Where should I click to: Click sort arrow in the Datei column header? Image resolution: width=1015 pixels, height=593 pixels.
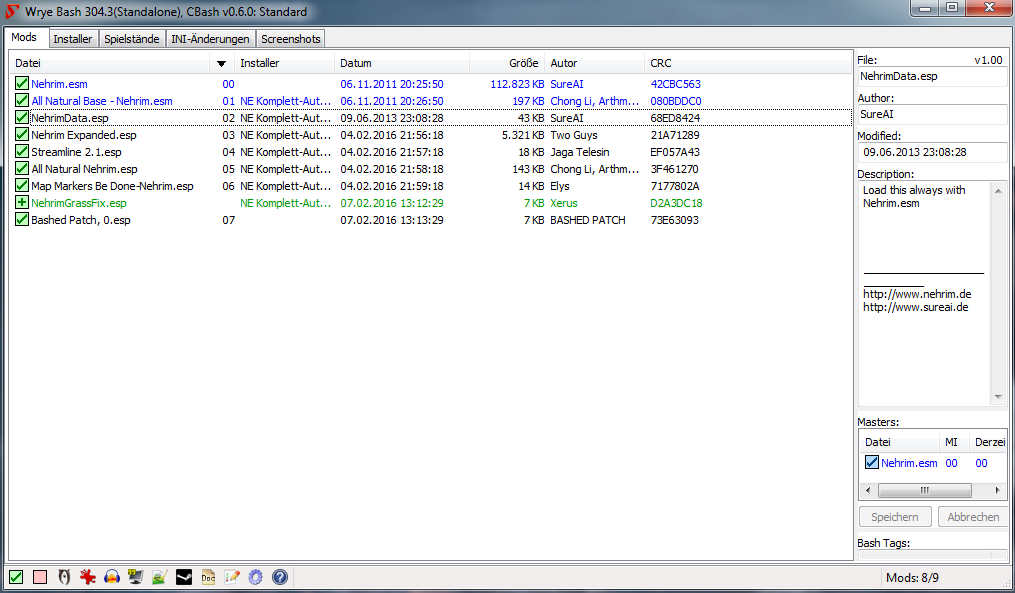pos(221,64)
